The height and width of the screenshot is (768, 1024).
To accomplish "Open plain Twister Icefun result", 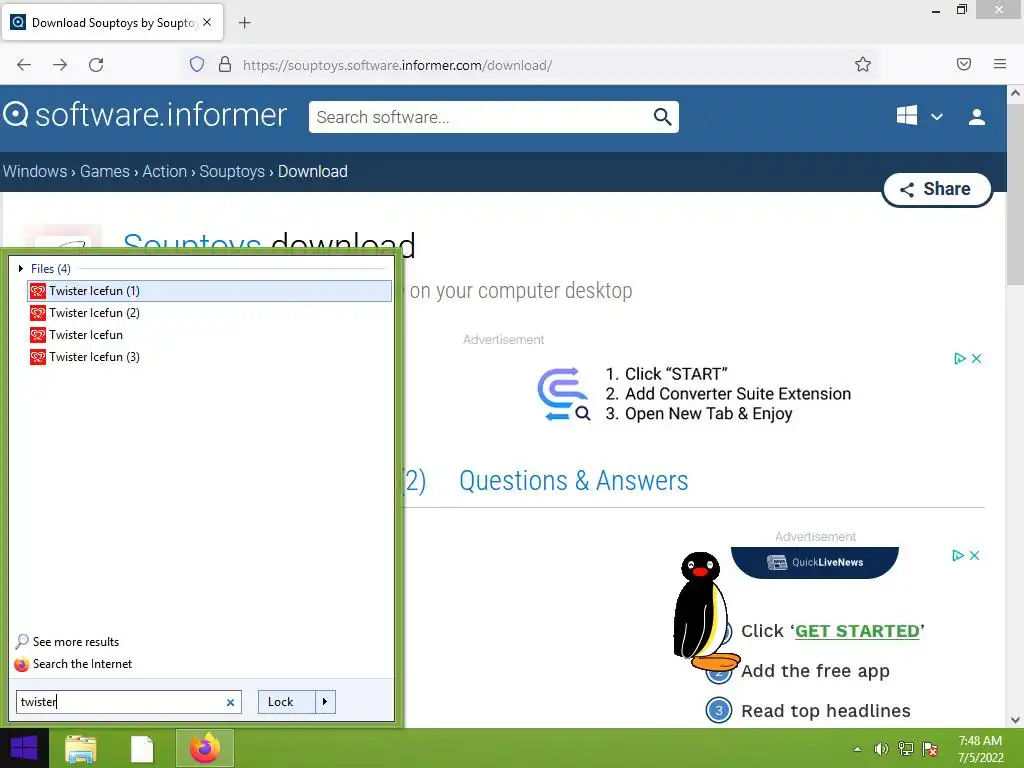I will (210, 335).
